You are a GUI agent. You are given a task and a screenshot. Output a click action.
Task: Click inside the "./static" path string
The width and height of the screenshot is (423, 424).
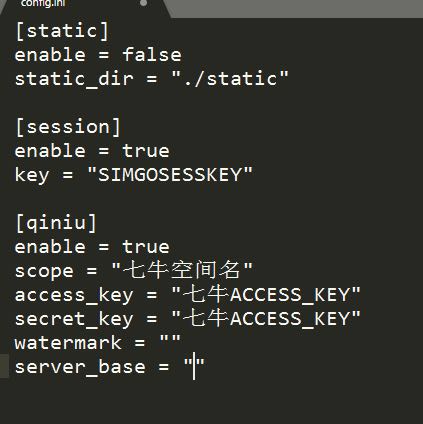tap(230, 79)
